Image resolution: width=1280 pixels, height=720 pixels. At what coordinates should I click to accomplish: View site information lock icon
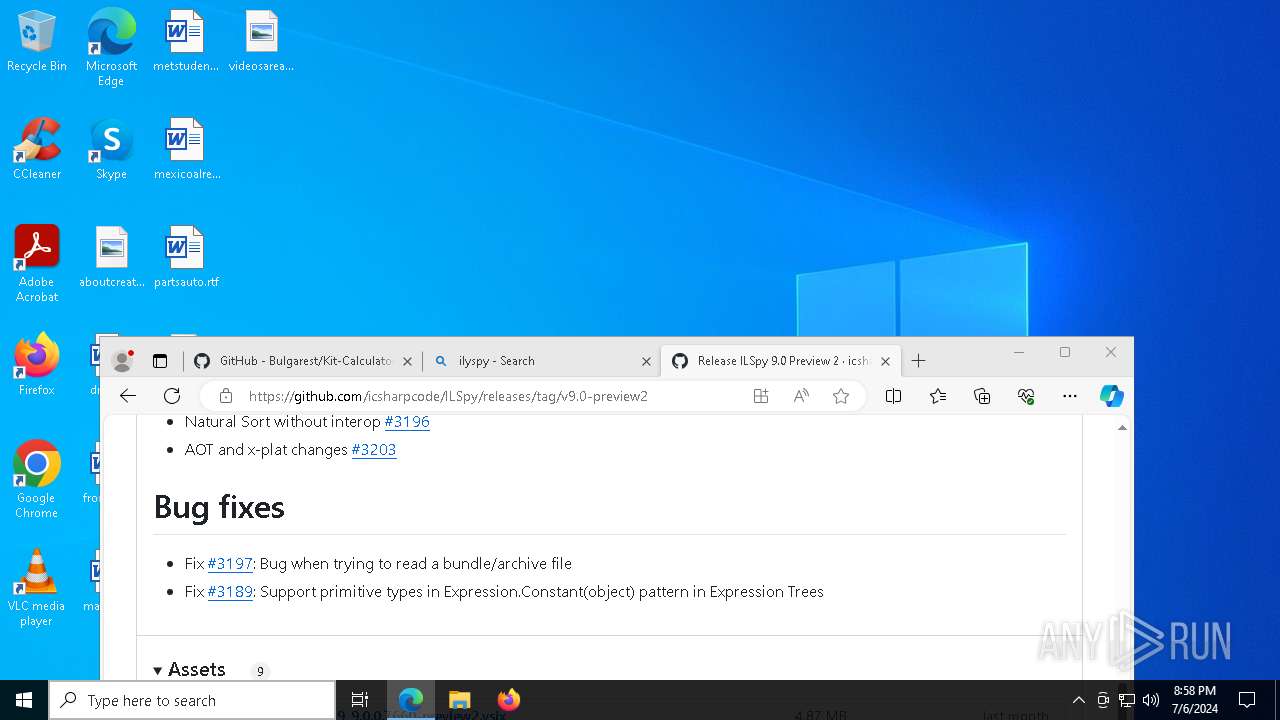point(226,396)
